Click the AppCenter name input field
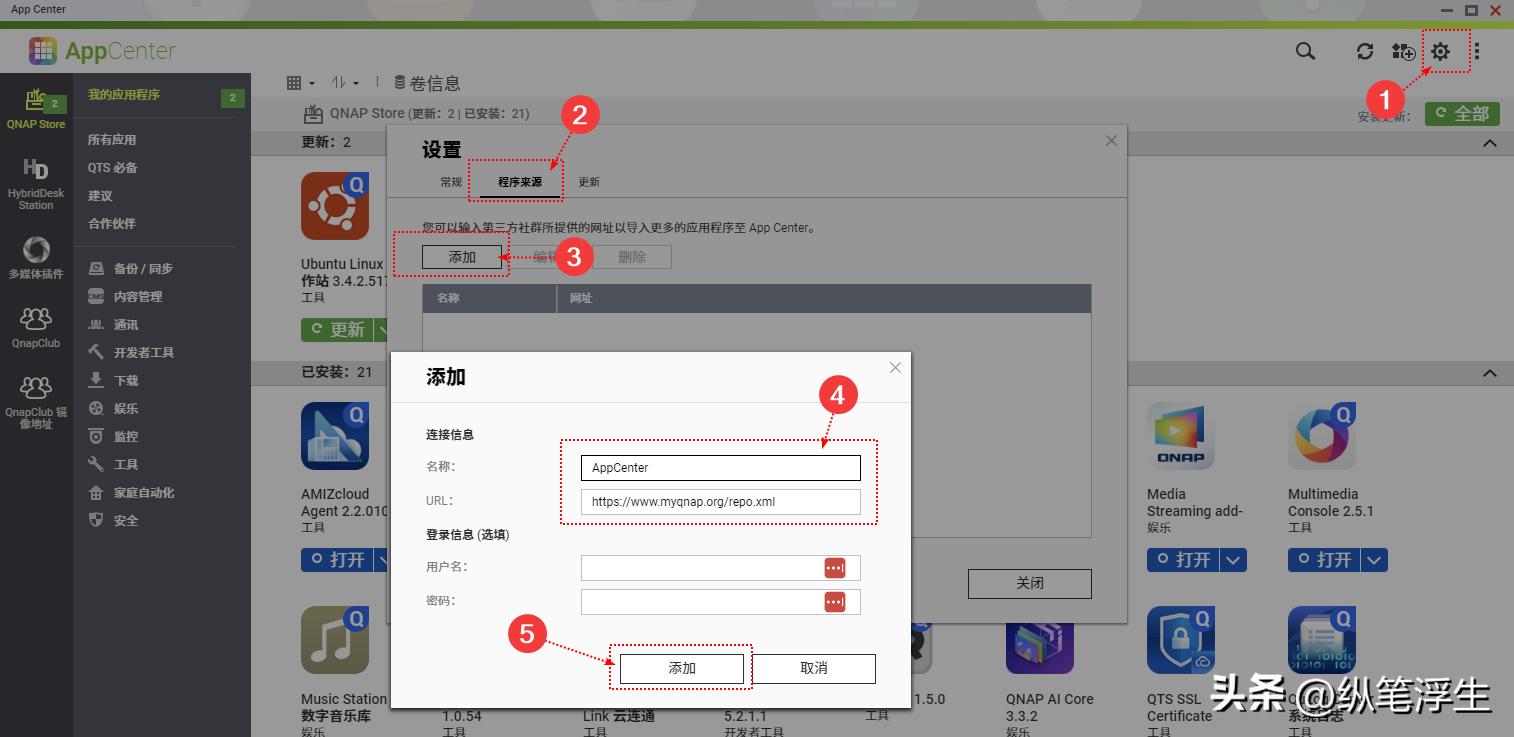The image size is (1514, 737). [x=720, y=467]
